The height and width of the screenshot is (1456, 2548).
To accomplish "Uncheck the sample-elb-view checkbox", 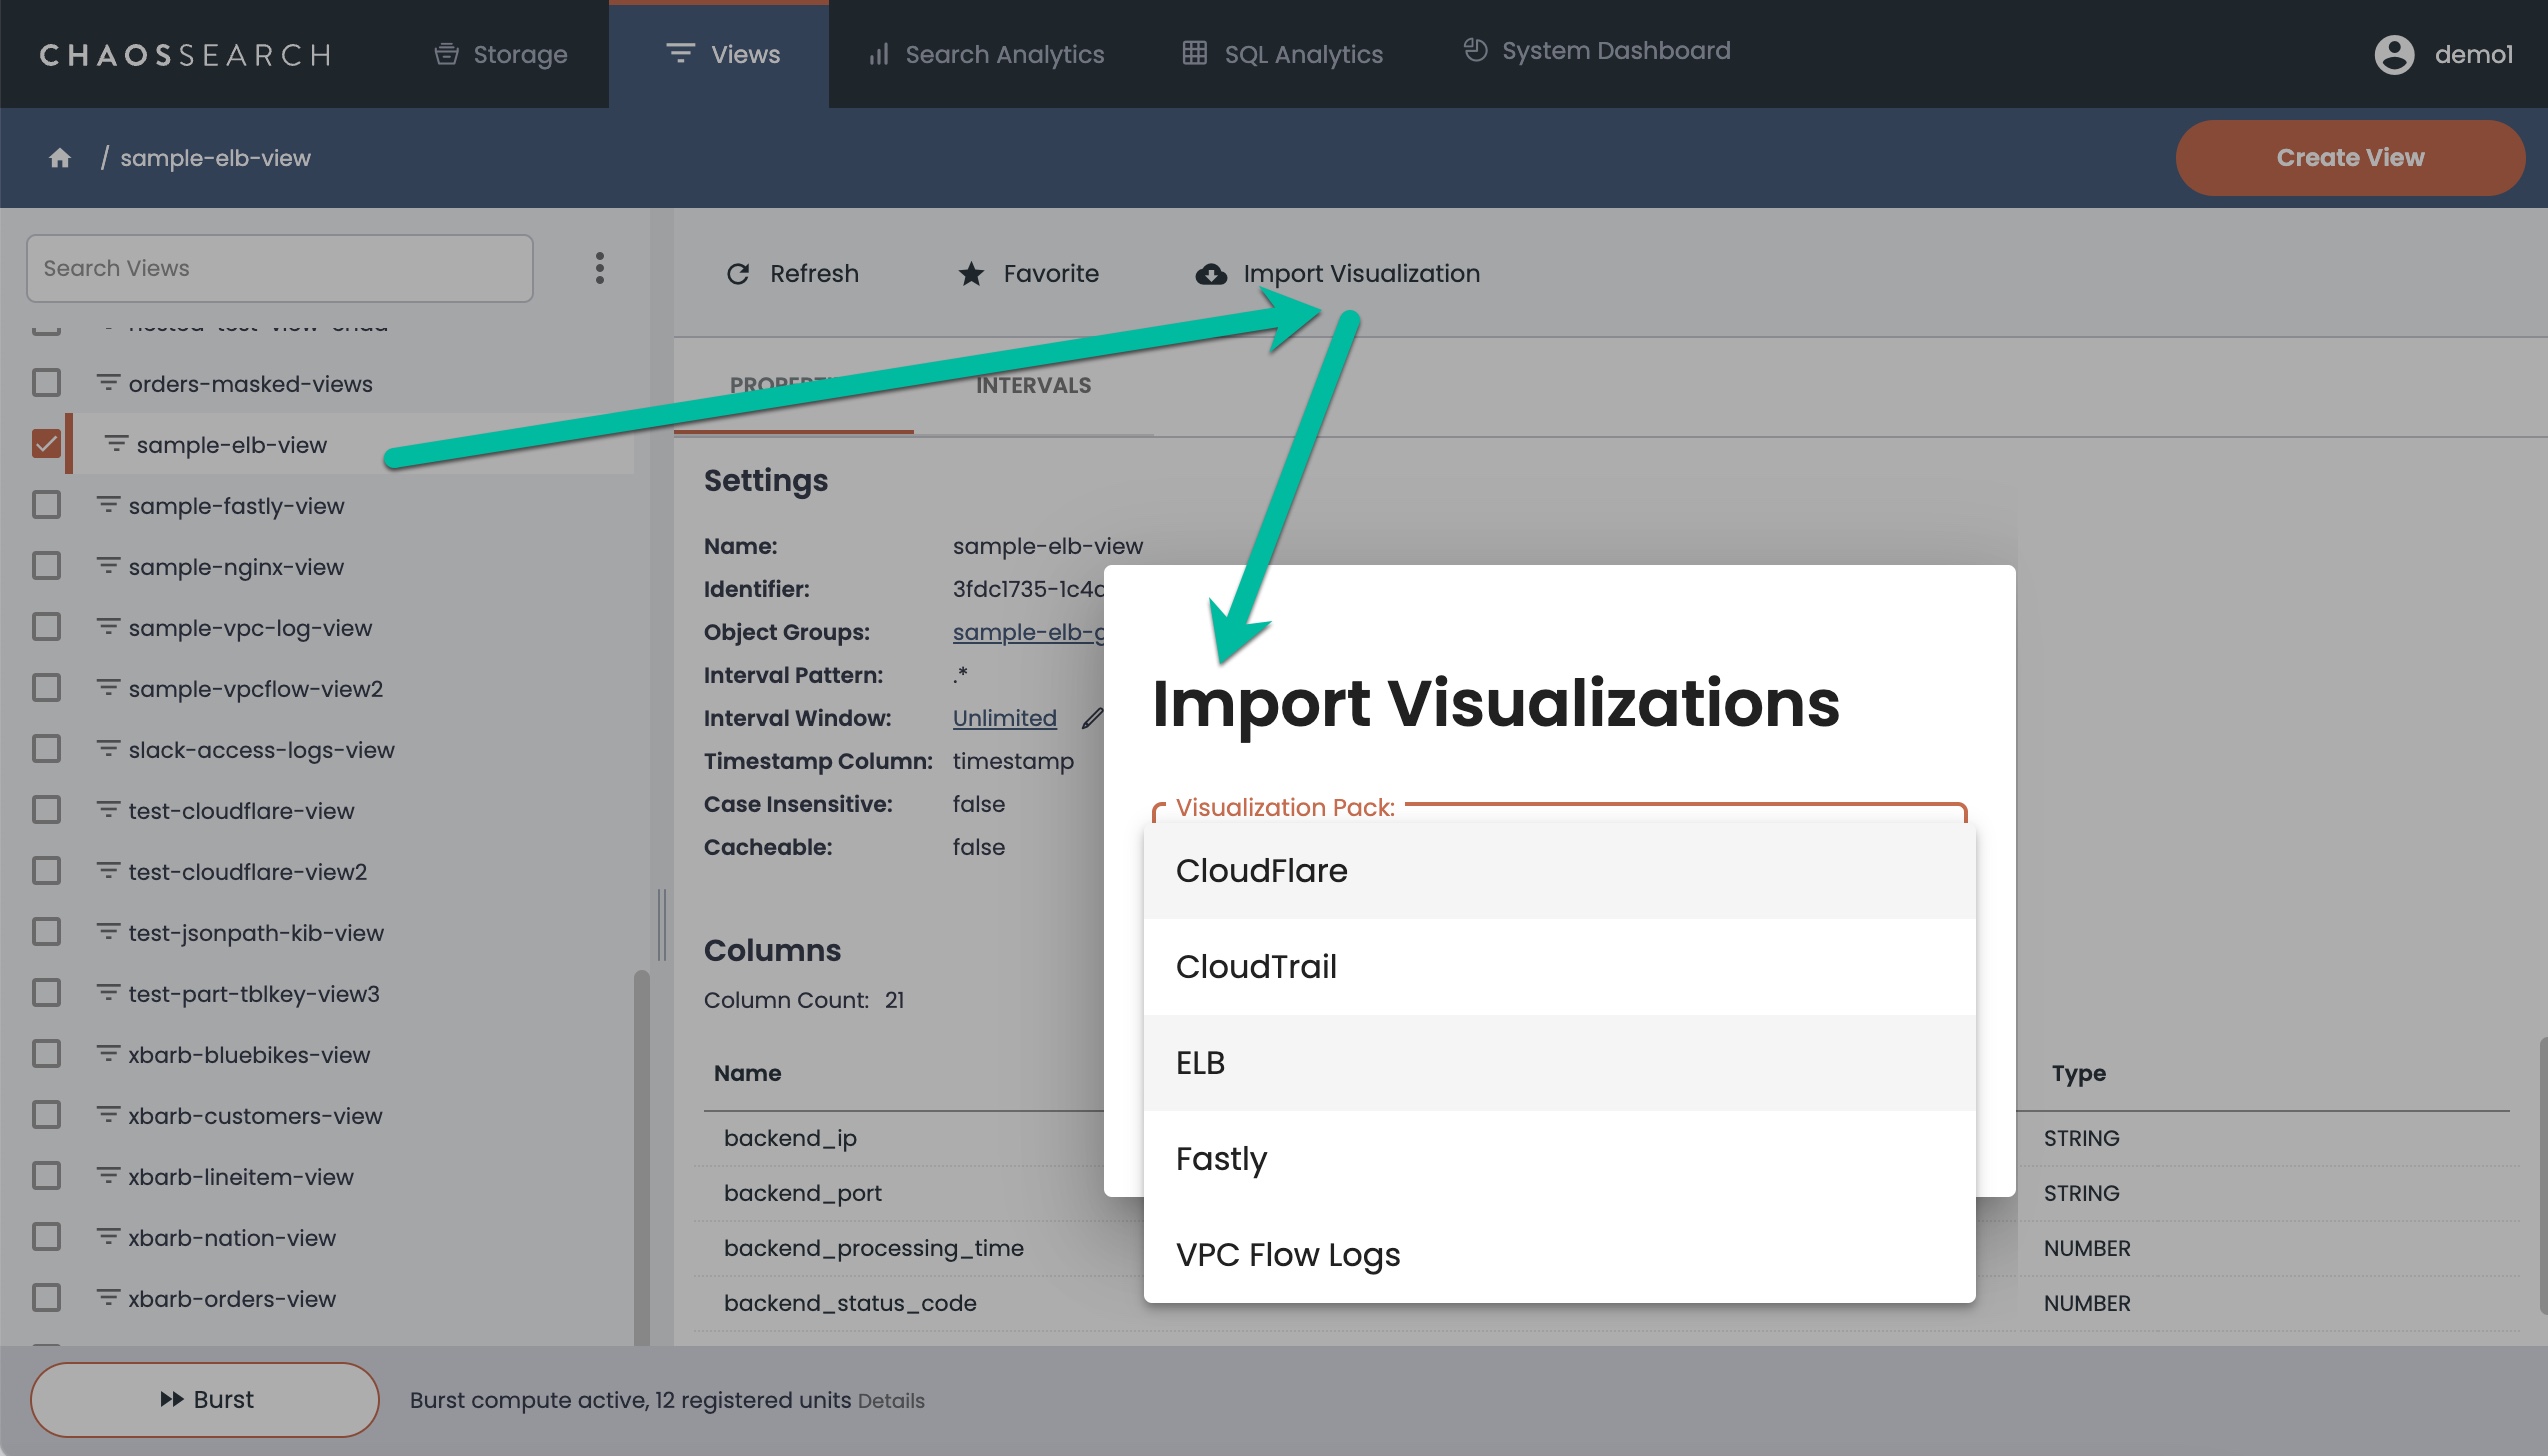I will [x=46, y=444].
